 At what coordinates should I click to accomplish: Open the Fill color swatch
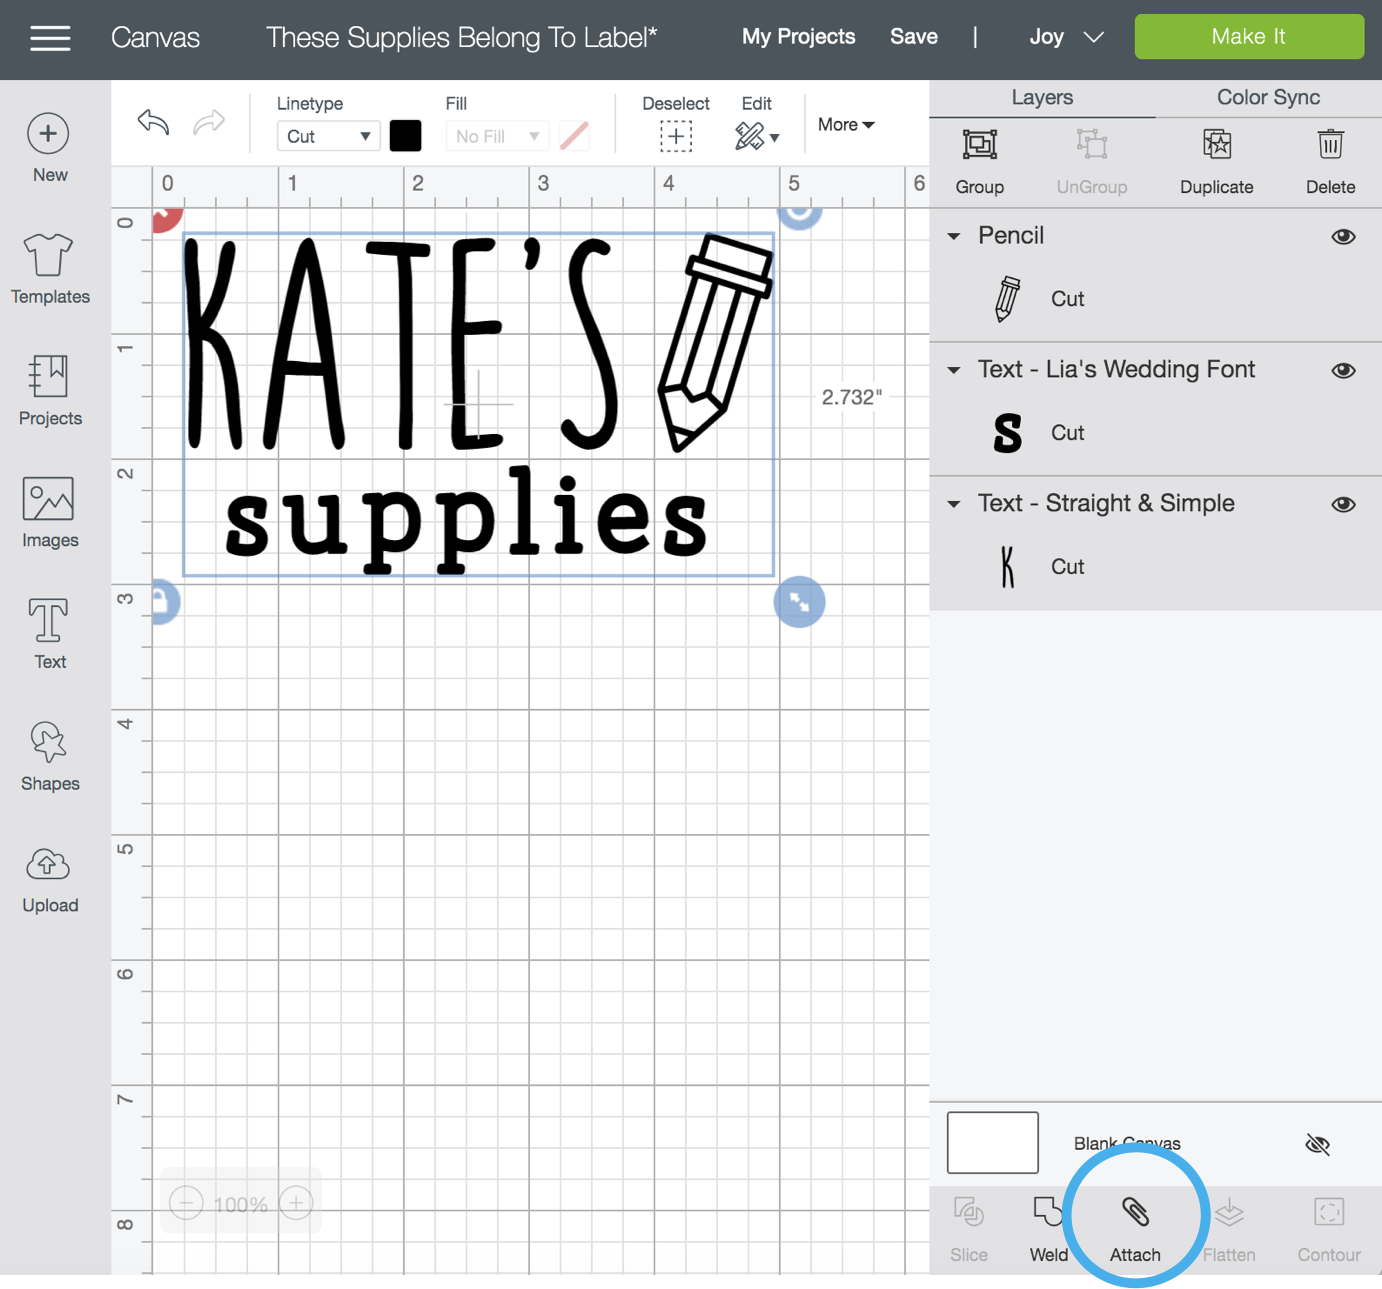tap(574, 136)
